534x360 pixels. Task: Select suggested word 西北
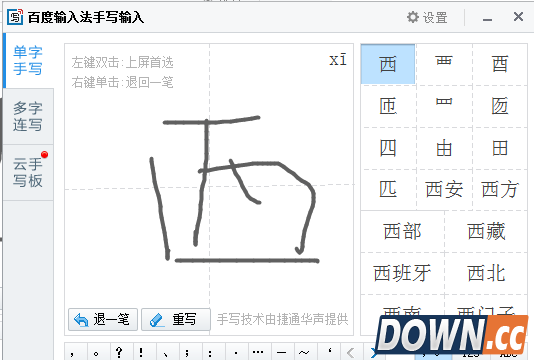point(486,273)
